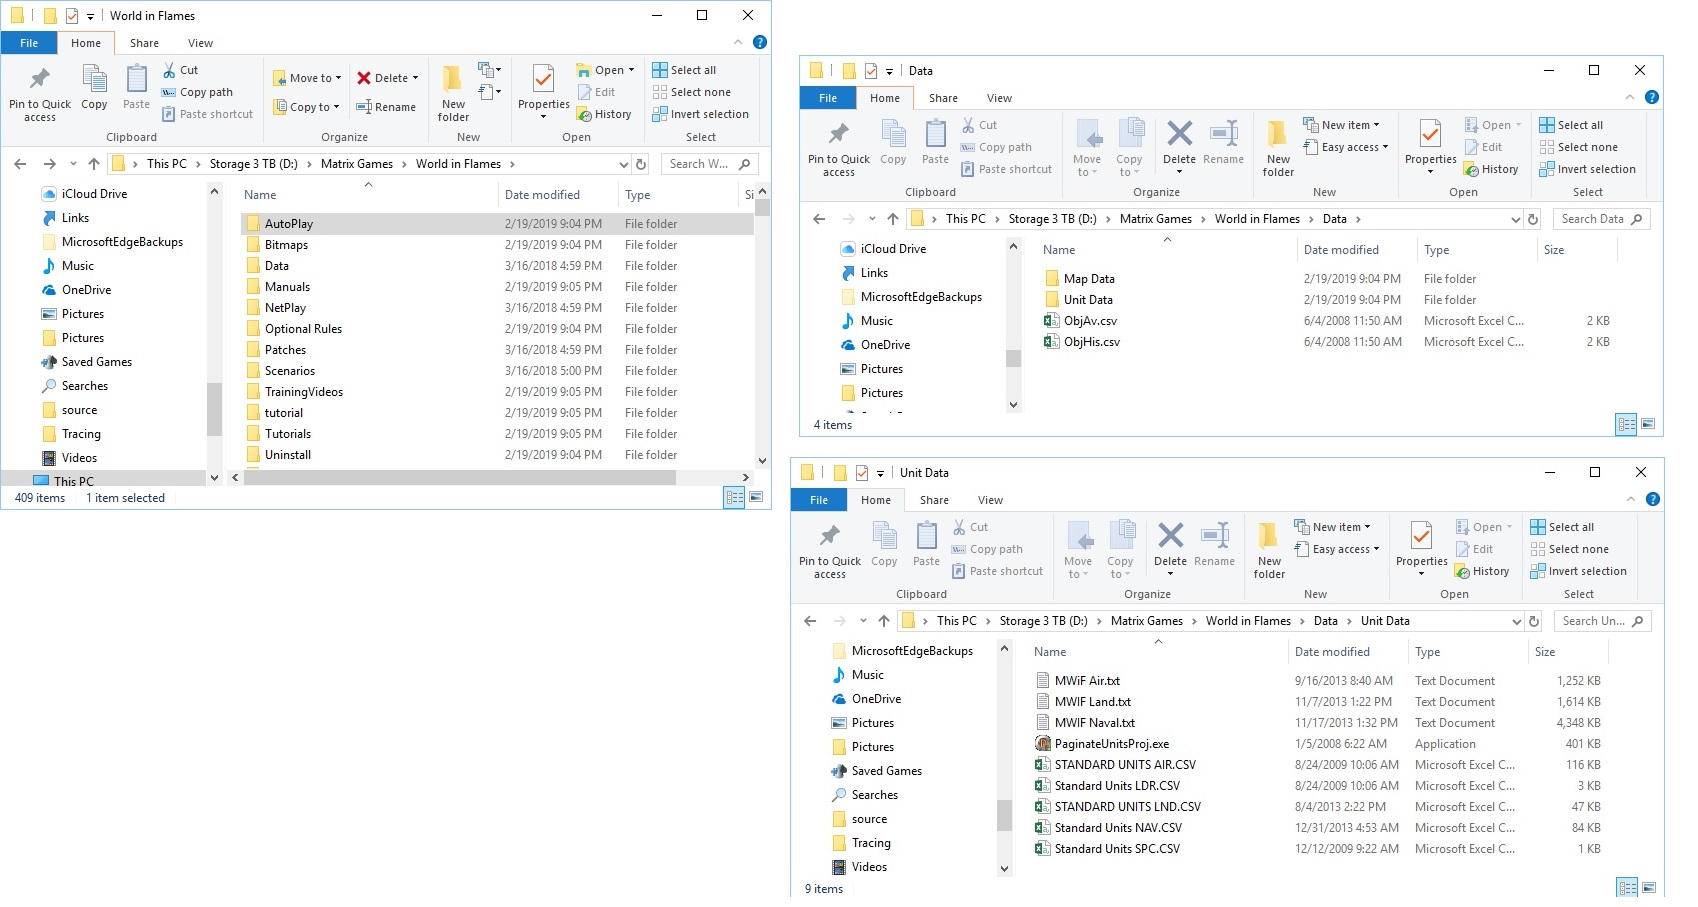Open Properties from the Data window ribbon
The image size is (1698, 907).
1429,143
